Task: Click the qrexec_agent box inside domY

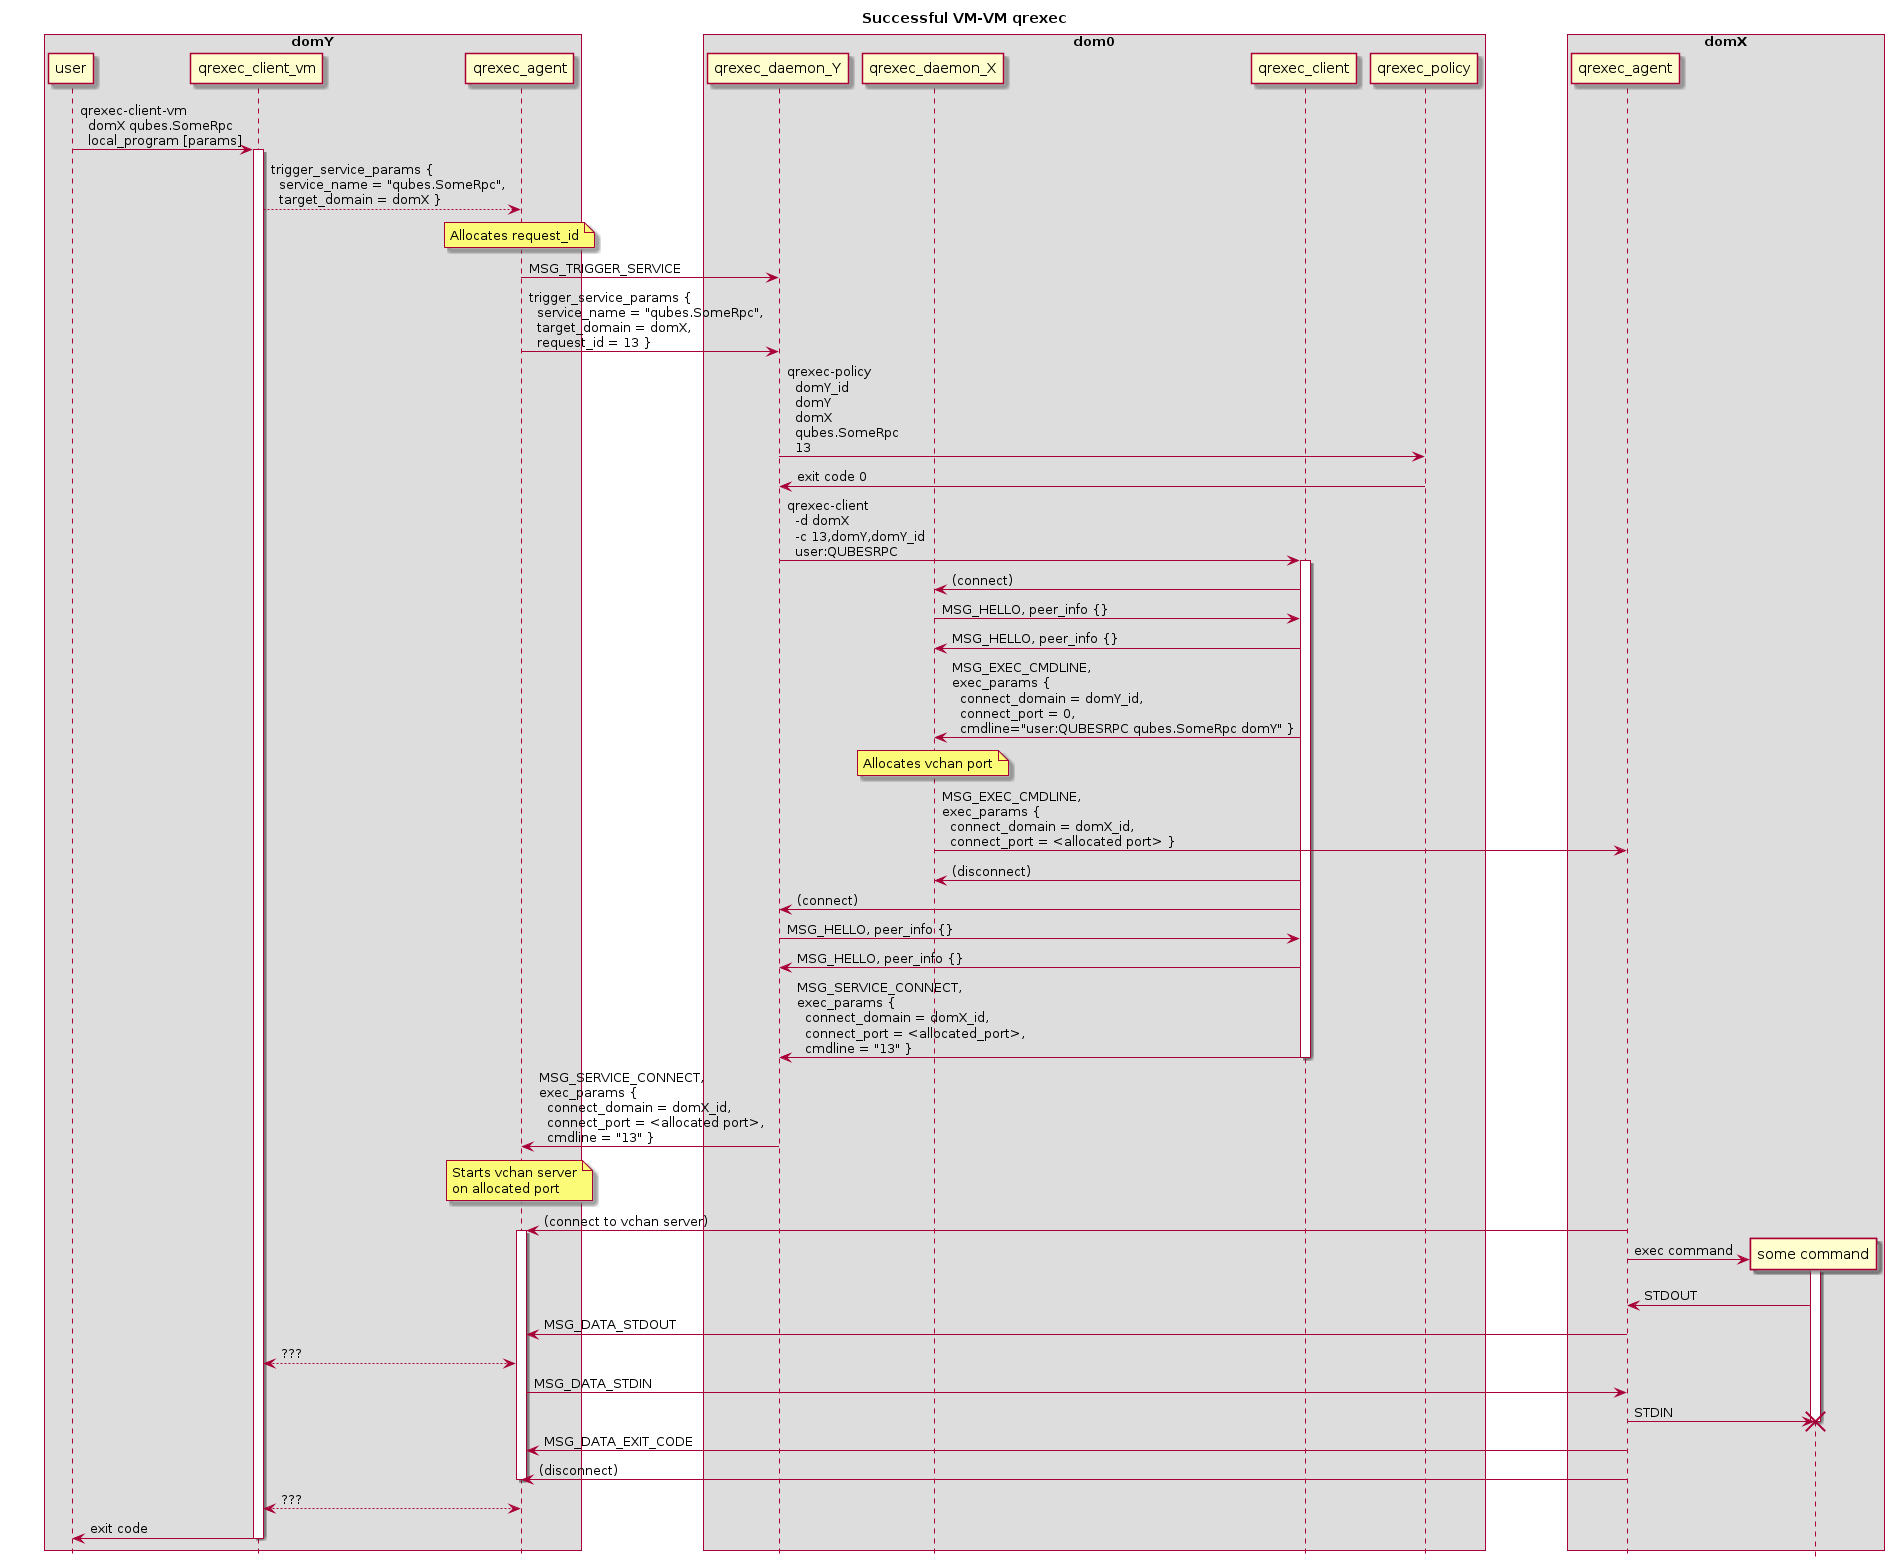Action: pyautogui.click(x=519, y=69)
